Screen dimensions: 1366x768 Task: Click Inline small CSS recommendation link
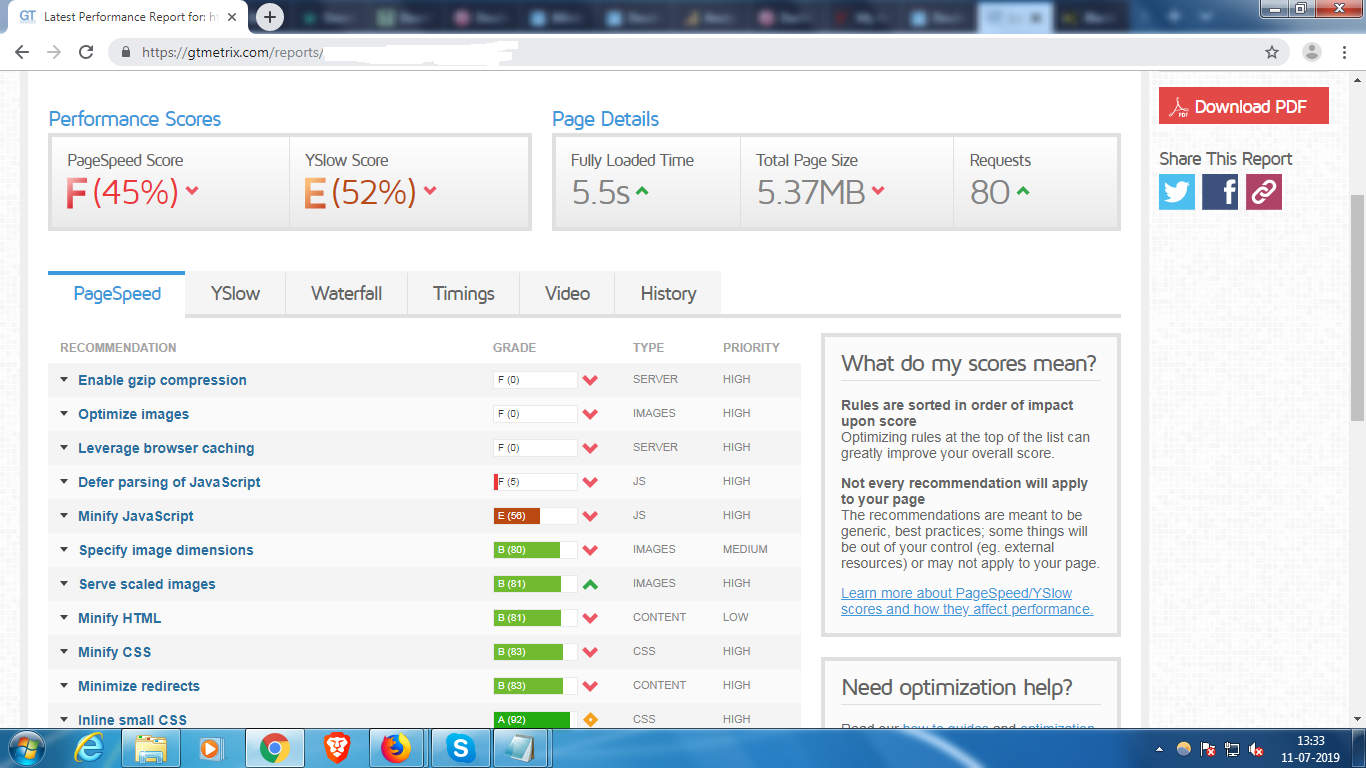tap(132, 720)
